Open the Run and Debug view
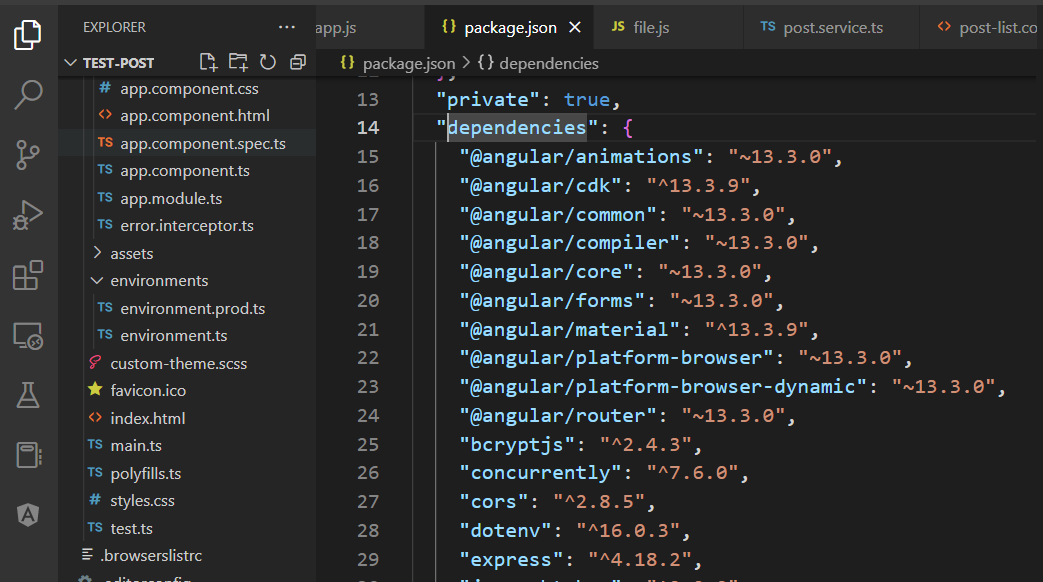 tap(27, 216)
